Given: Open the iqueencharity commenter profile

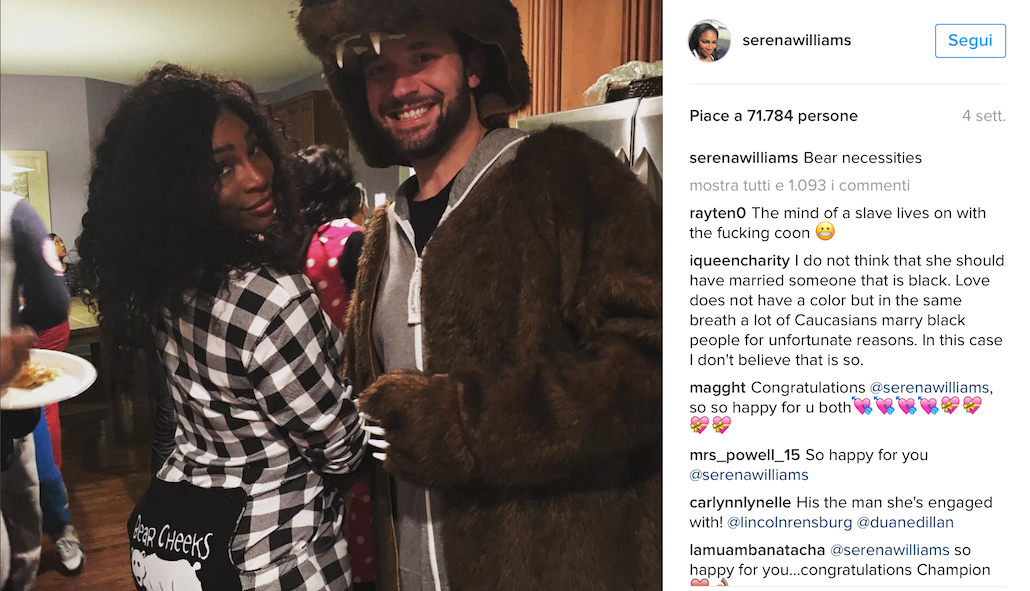Looking at the screenshot, I should tap(739, 261).
